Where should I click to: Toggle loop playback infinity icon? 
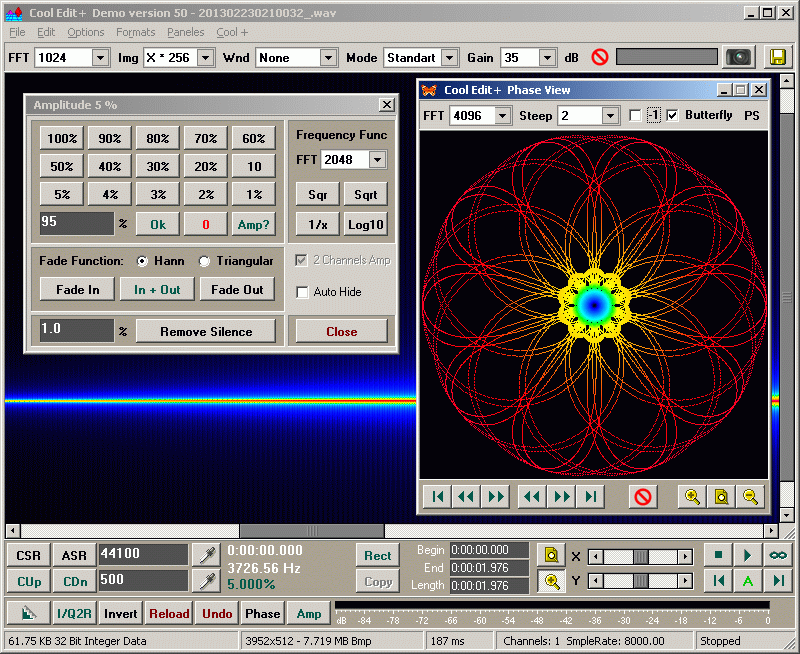[778, 555]
